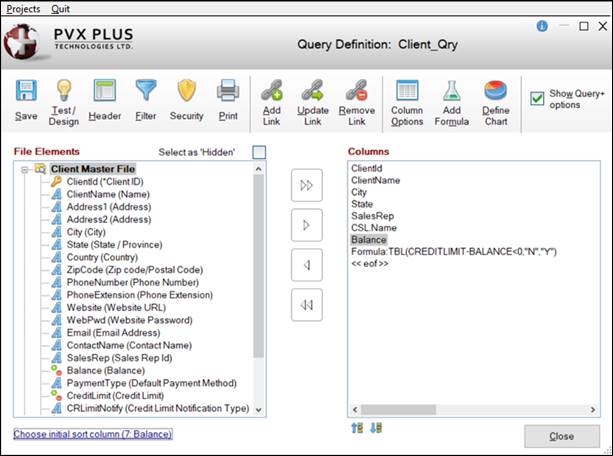Click the Close button
Screen dimensions: 613x456
click(x=562, y=436)
